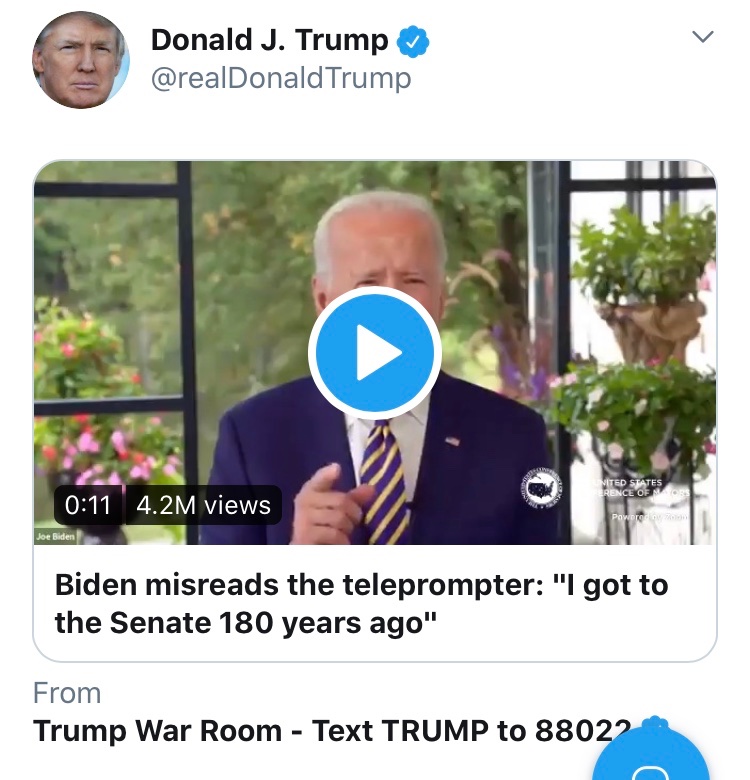Click the "From" label under the card
The width and height of the screenshot is (750, 780).
pos(67,693)
